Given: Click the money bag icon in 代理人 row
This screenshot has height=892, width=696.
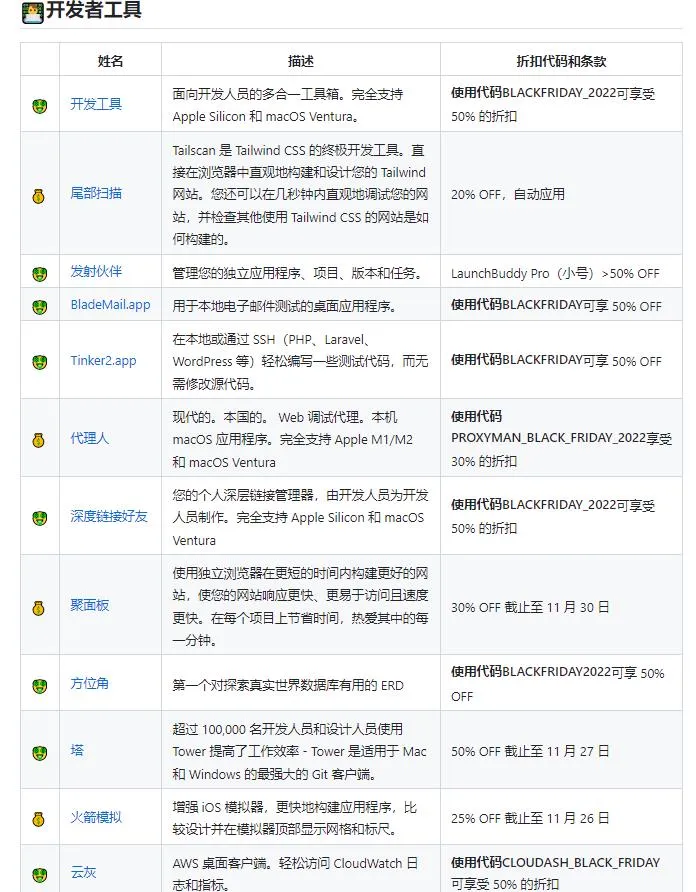Looking at the screenshot, I should 38,440.
